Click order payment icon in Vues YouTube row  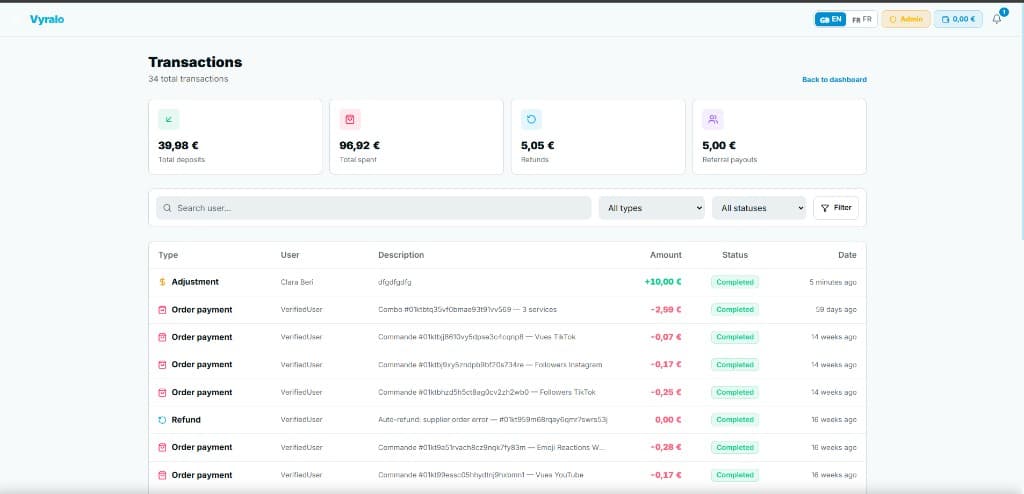(x=163, y=475)
